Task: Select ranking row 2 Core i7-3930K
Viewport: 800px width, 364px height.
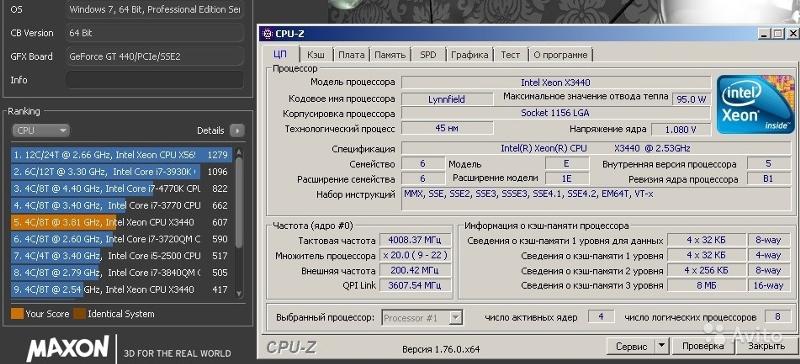Action: (x=122, y=172)
